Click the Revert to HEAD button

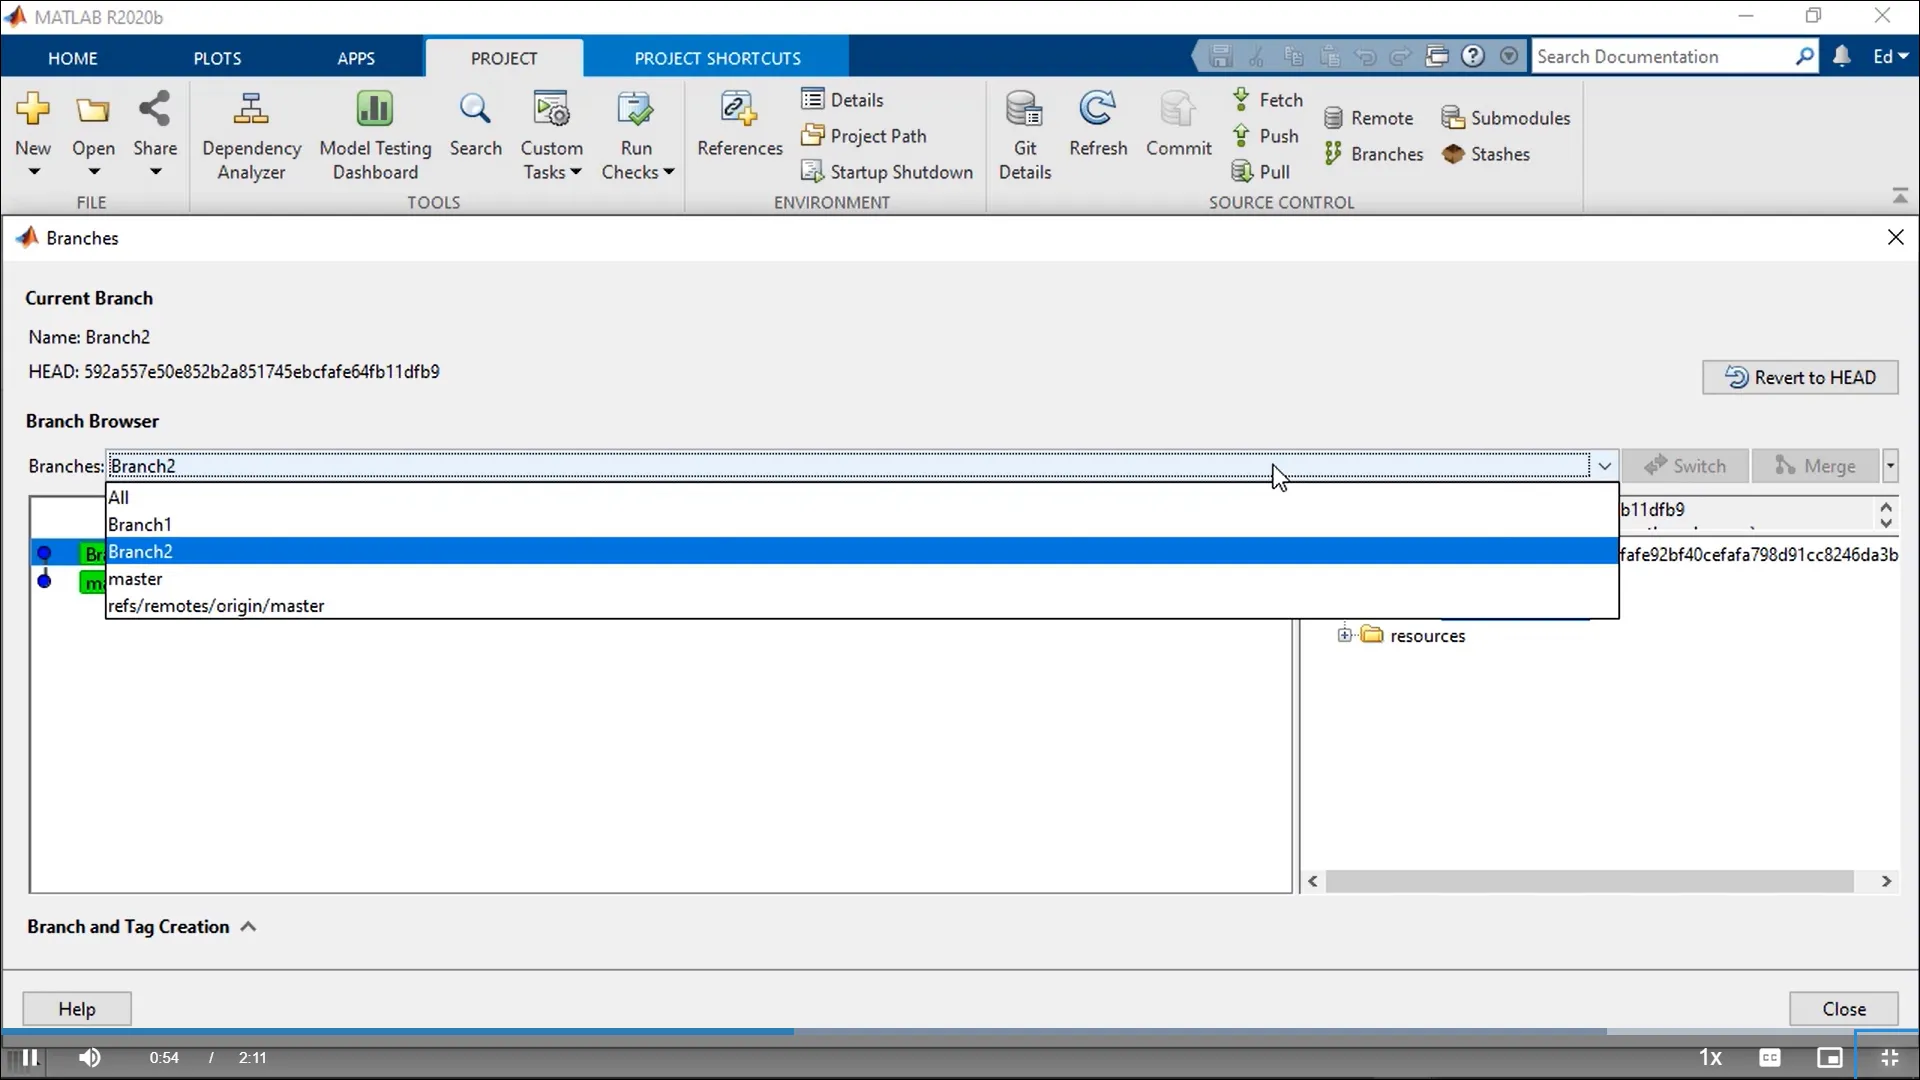1800,377
